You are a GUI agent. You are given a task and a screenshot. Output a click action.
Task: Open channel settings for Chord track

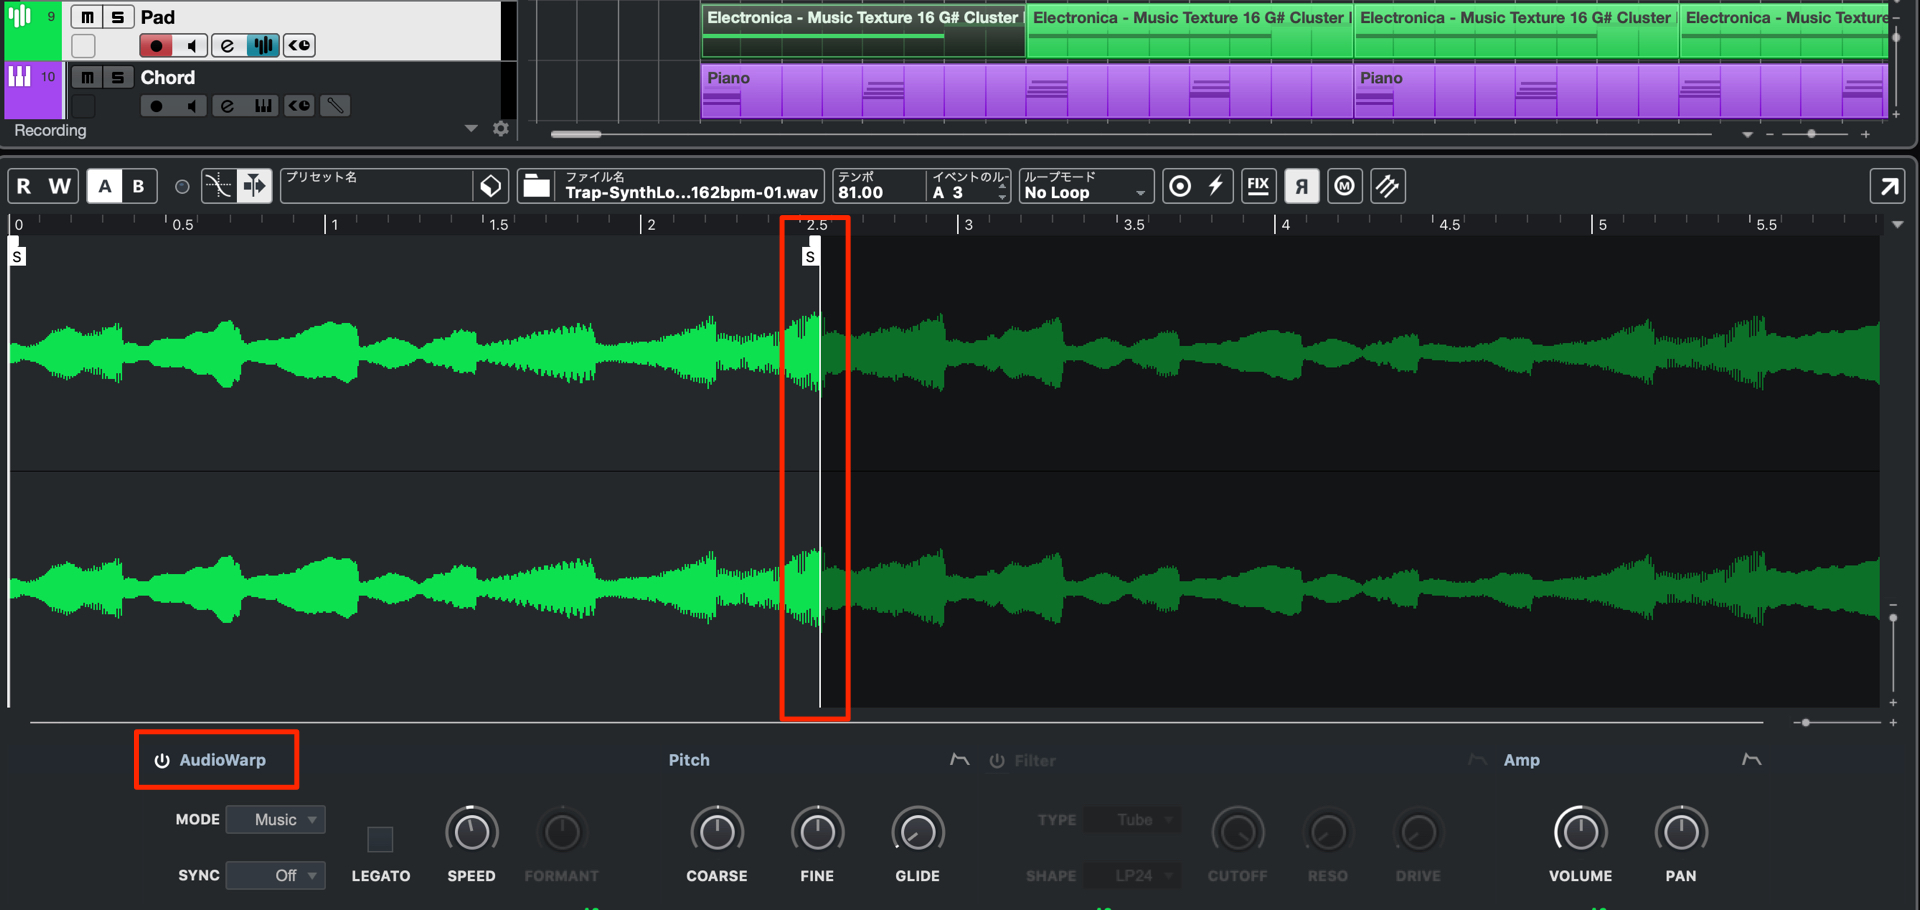point(227,105)
